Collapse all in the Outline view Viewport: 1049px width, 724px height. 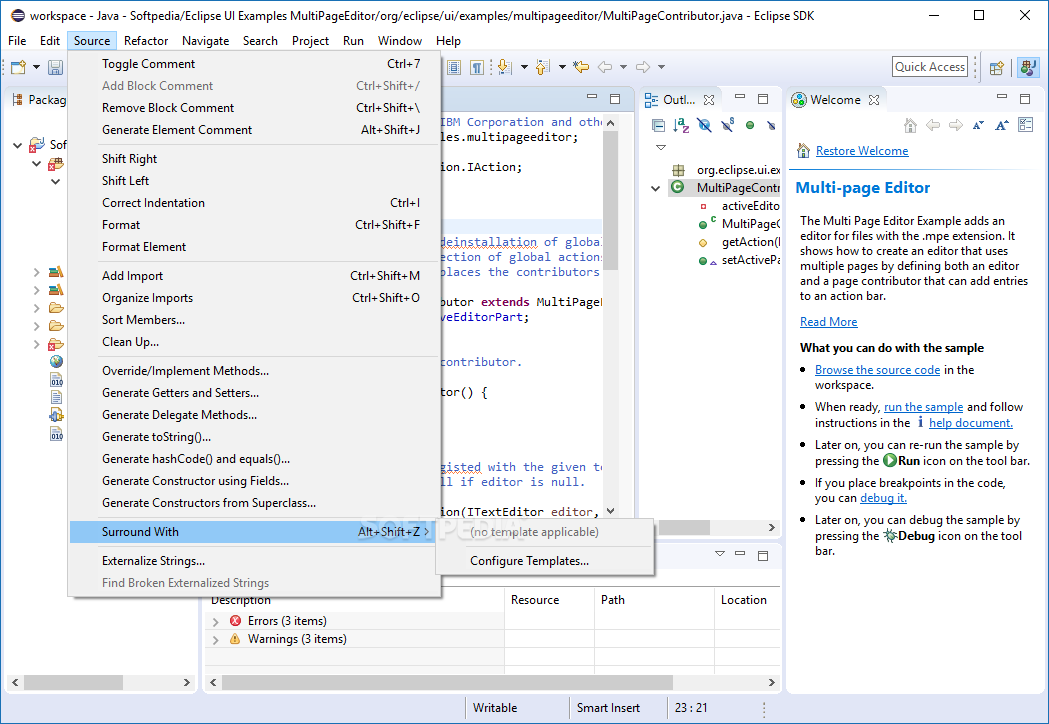coord(658,125)
